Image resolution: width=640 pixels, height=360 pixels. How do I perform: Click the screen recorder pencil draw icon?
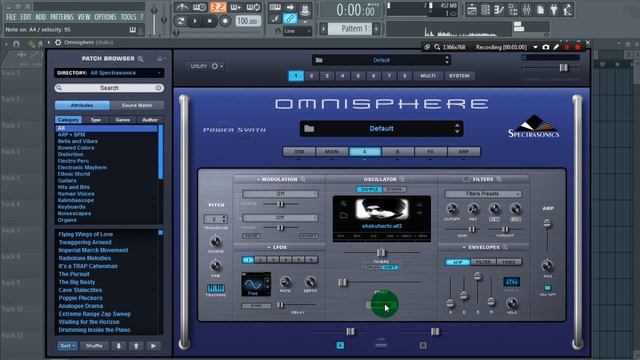[556, 47]
